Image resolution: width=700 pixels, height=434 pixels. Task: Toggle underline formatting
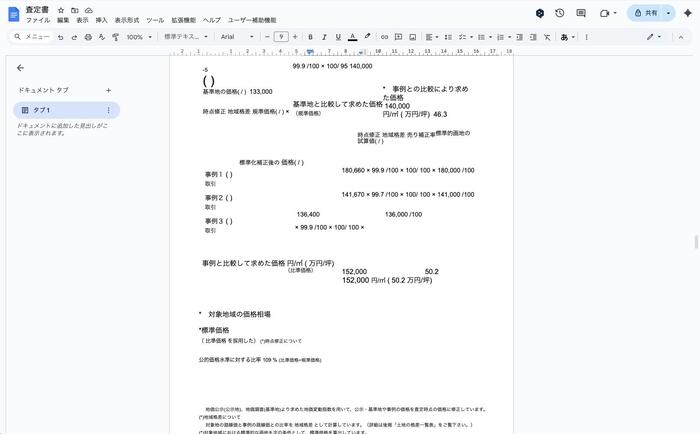coord(338,37)
